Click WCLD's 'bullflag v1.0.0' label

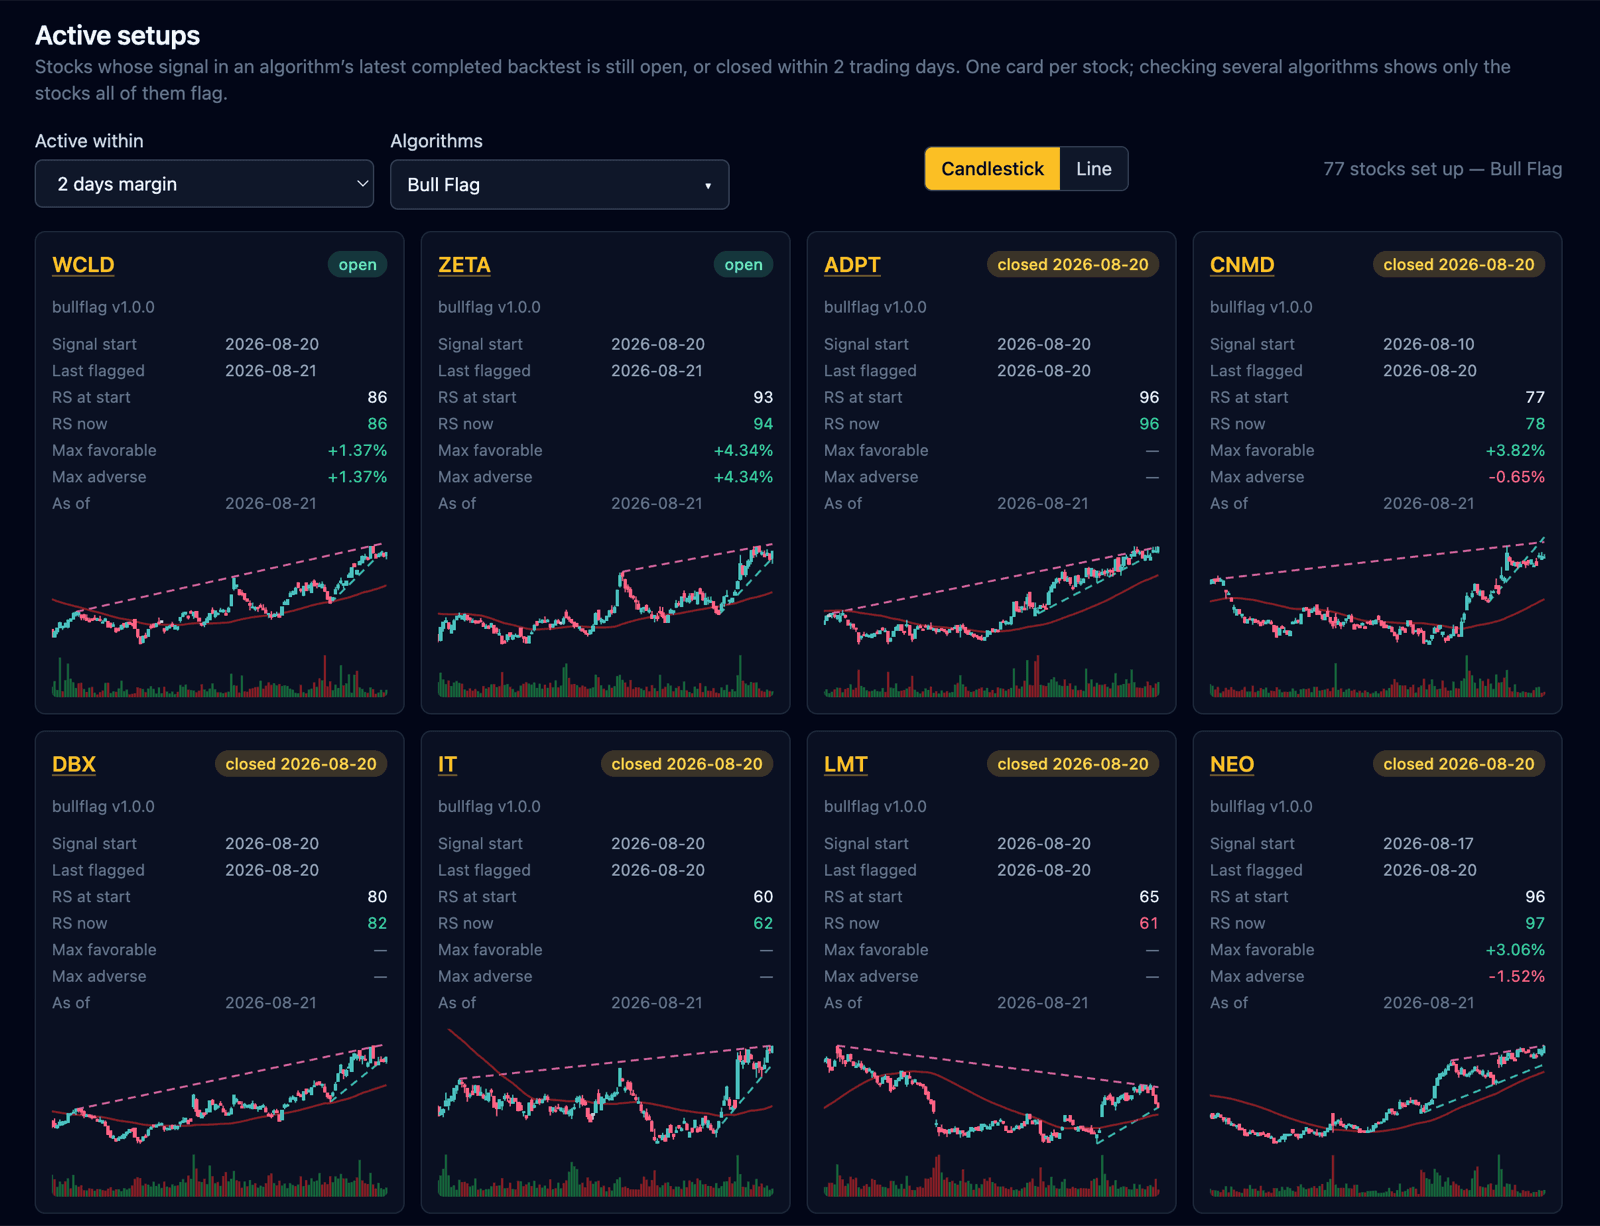[x=103, y=307]
